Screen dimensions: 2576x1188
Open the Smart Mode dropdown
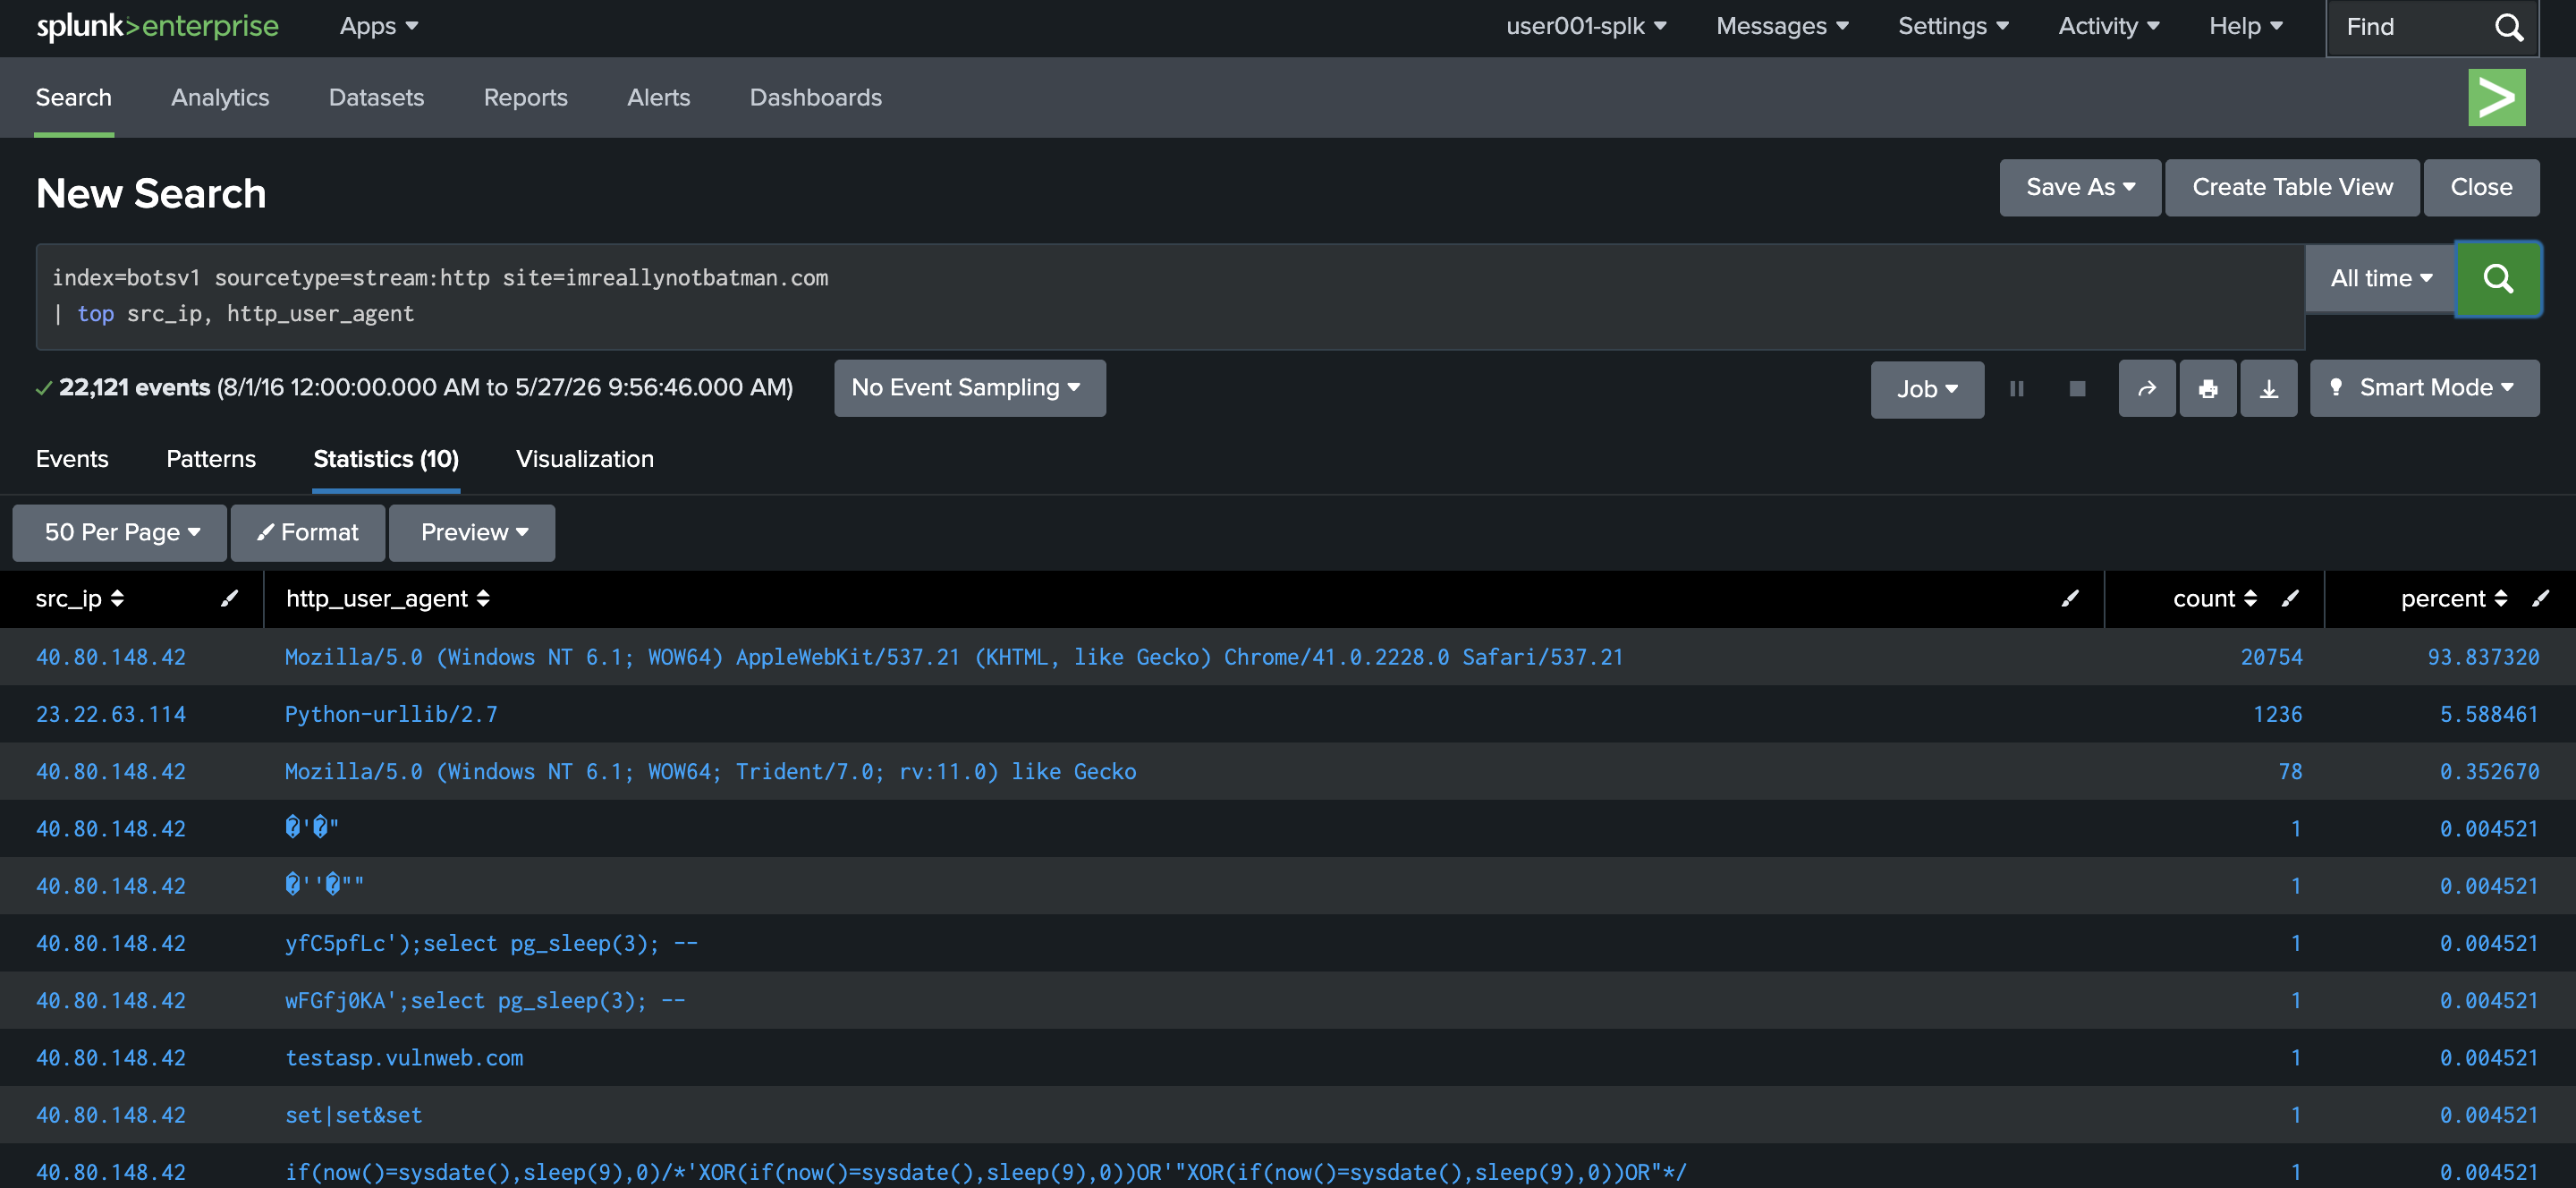(x=2424, y=388)
